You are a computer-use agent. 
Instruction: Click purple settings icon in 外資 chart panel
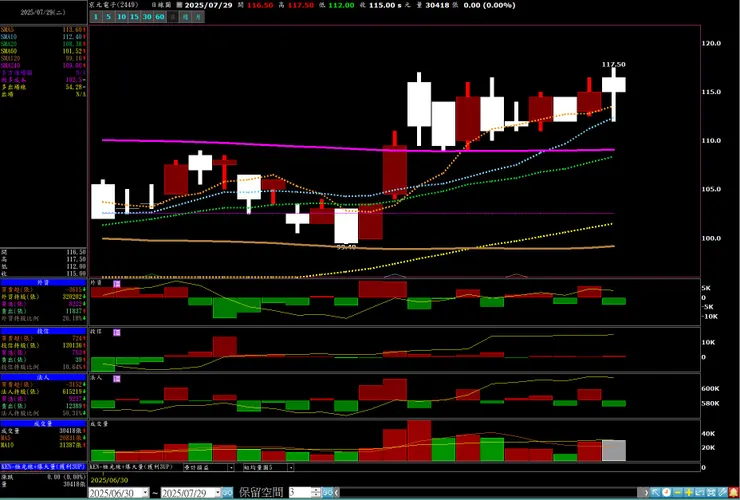click(117, 284)
